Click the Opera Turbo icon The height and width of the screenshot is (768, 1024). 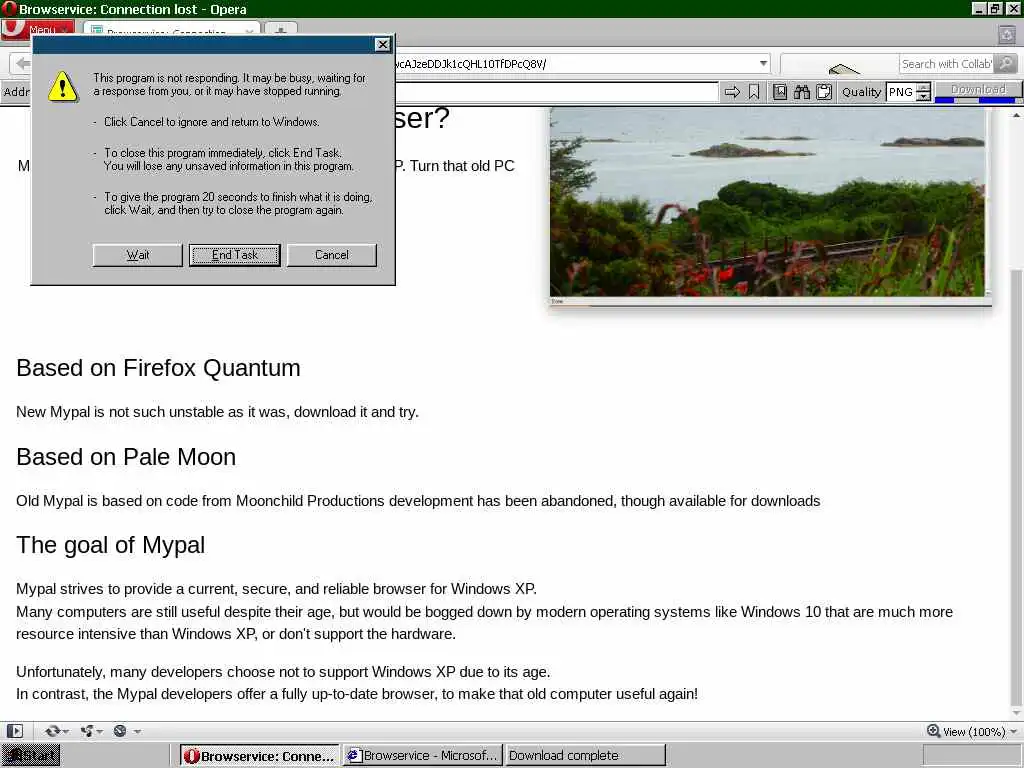120,731
